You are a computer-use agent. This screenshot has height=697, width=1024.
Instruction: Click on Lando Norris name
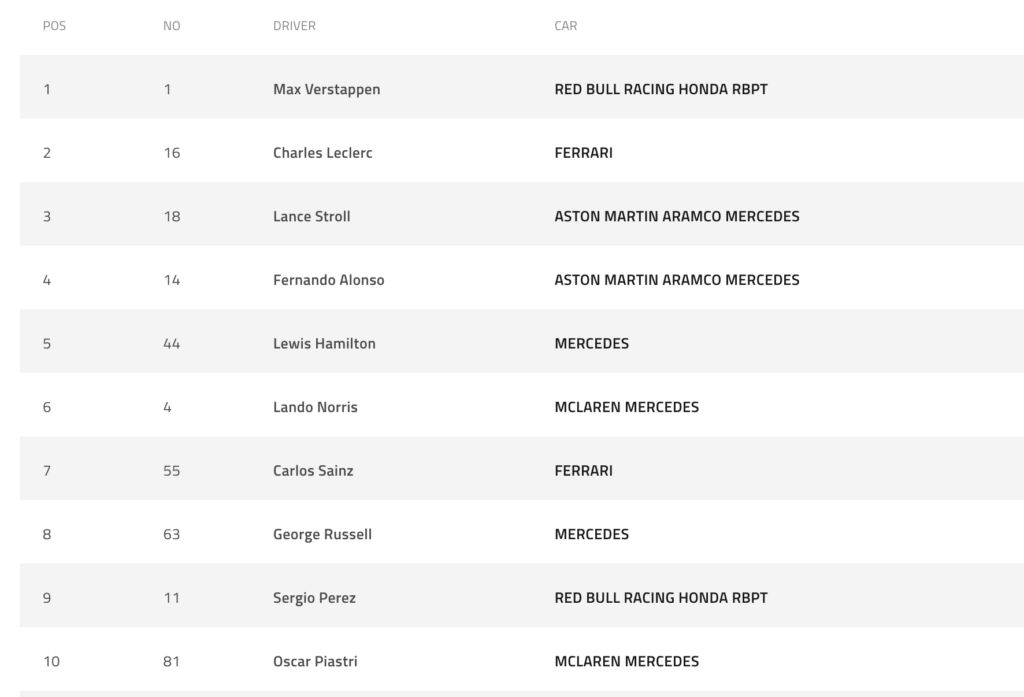click(x=315, y=407)
